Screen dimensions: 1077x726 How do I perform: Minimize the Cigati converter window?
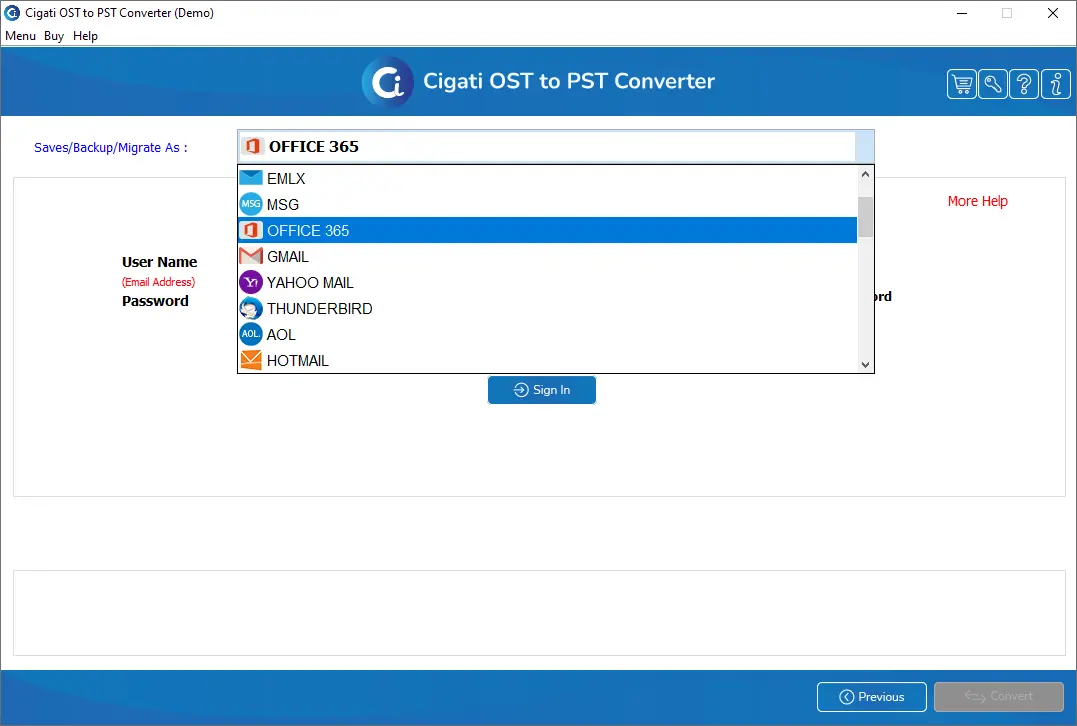pyautogui.click(x=962, y=13)
